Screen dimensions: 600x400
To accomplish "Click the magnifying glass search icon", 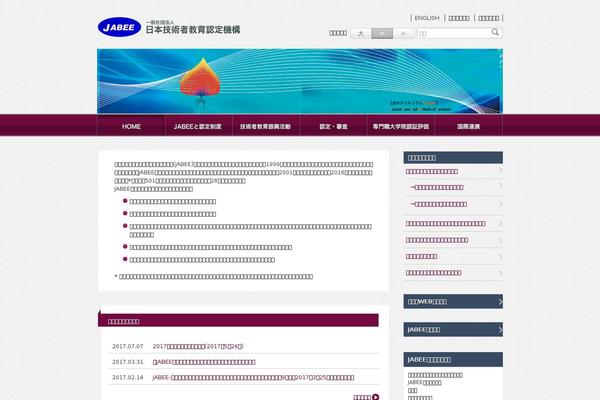I will pos(495,33).
